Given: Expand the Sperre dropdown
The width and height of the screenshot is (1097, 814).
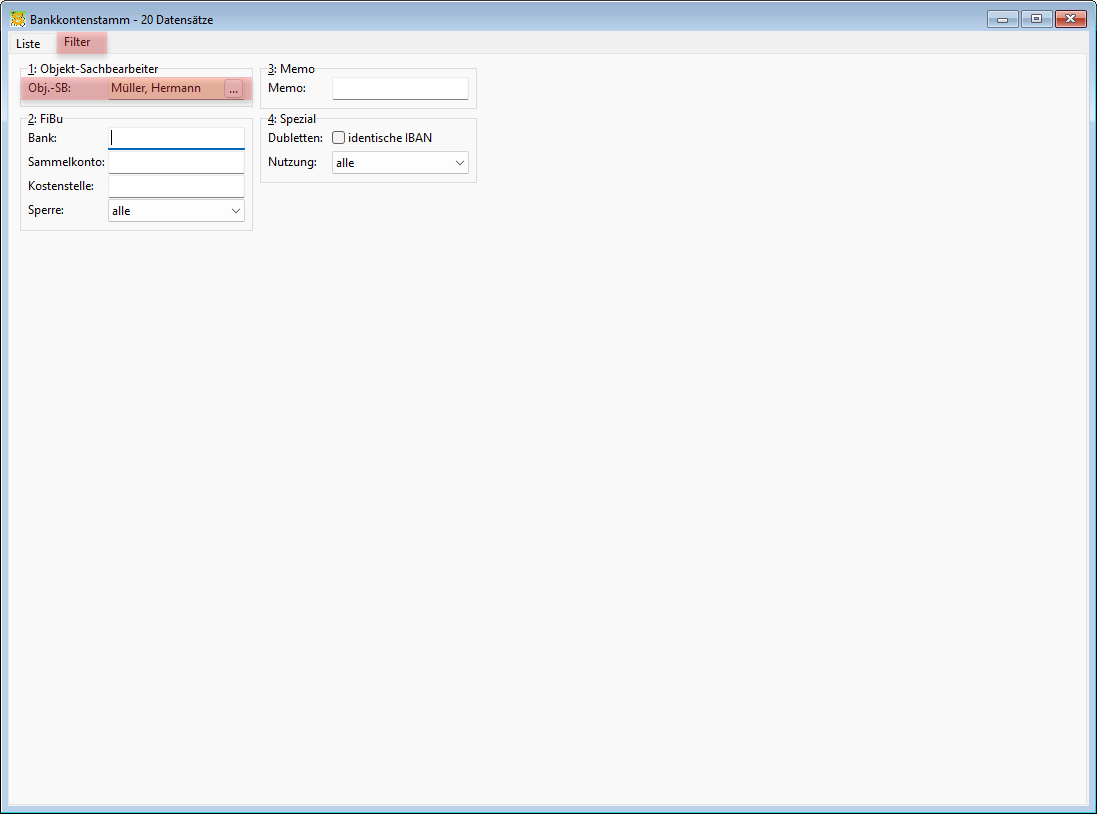Looking at the screenshot, I should click(176, 211).
